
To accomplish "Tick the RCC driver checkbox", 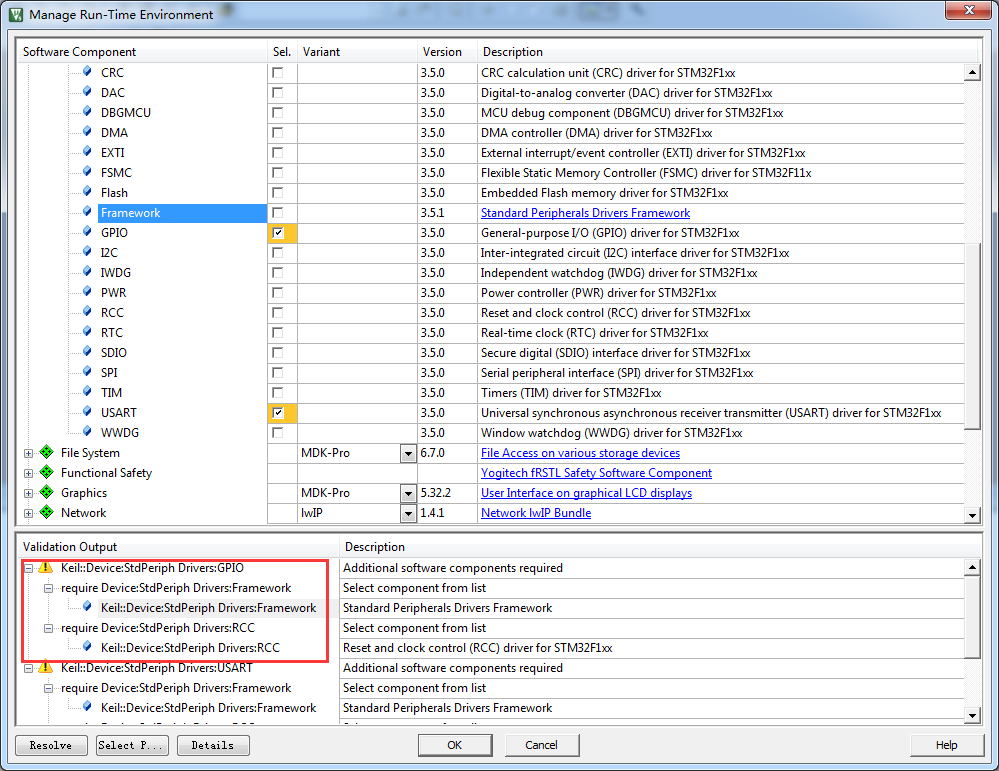I will [278, 313].
